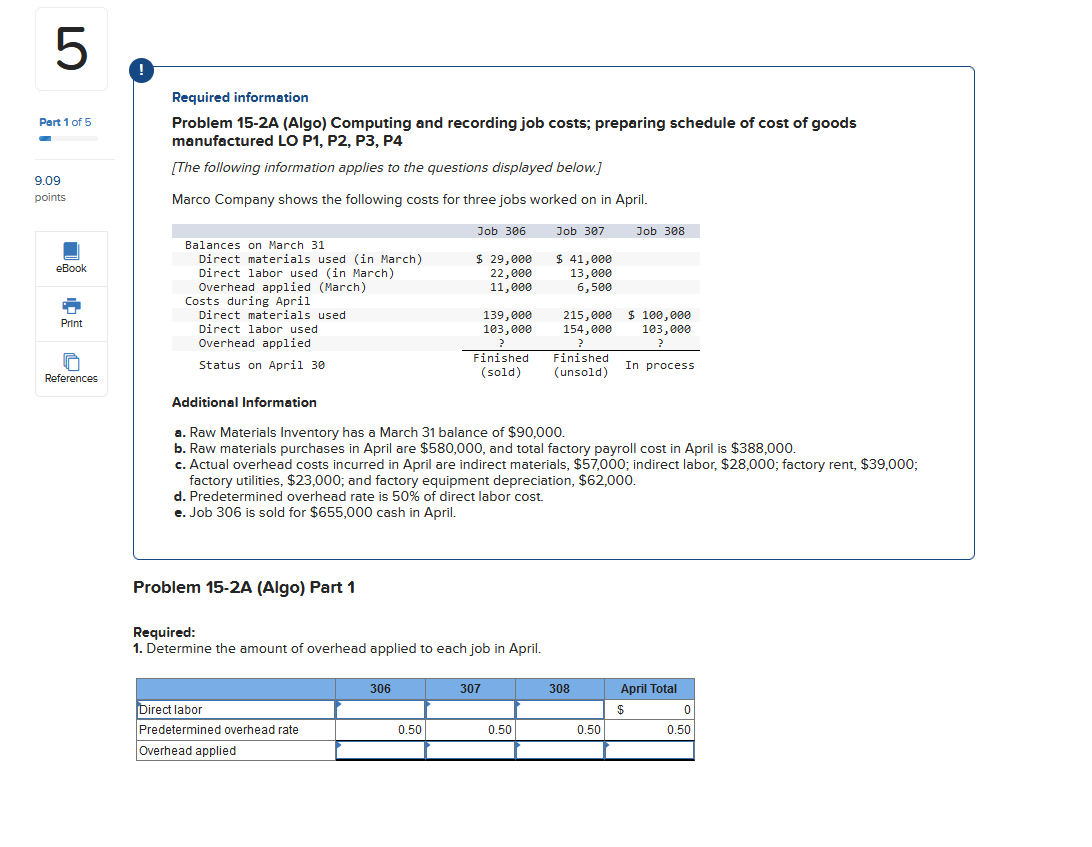Open the References resource
1092x847 pixels.
(x=70, y=363)
